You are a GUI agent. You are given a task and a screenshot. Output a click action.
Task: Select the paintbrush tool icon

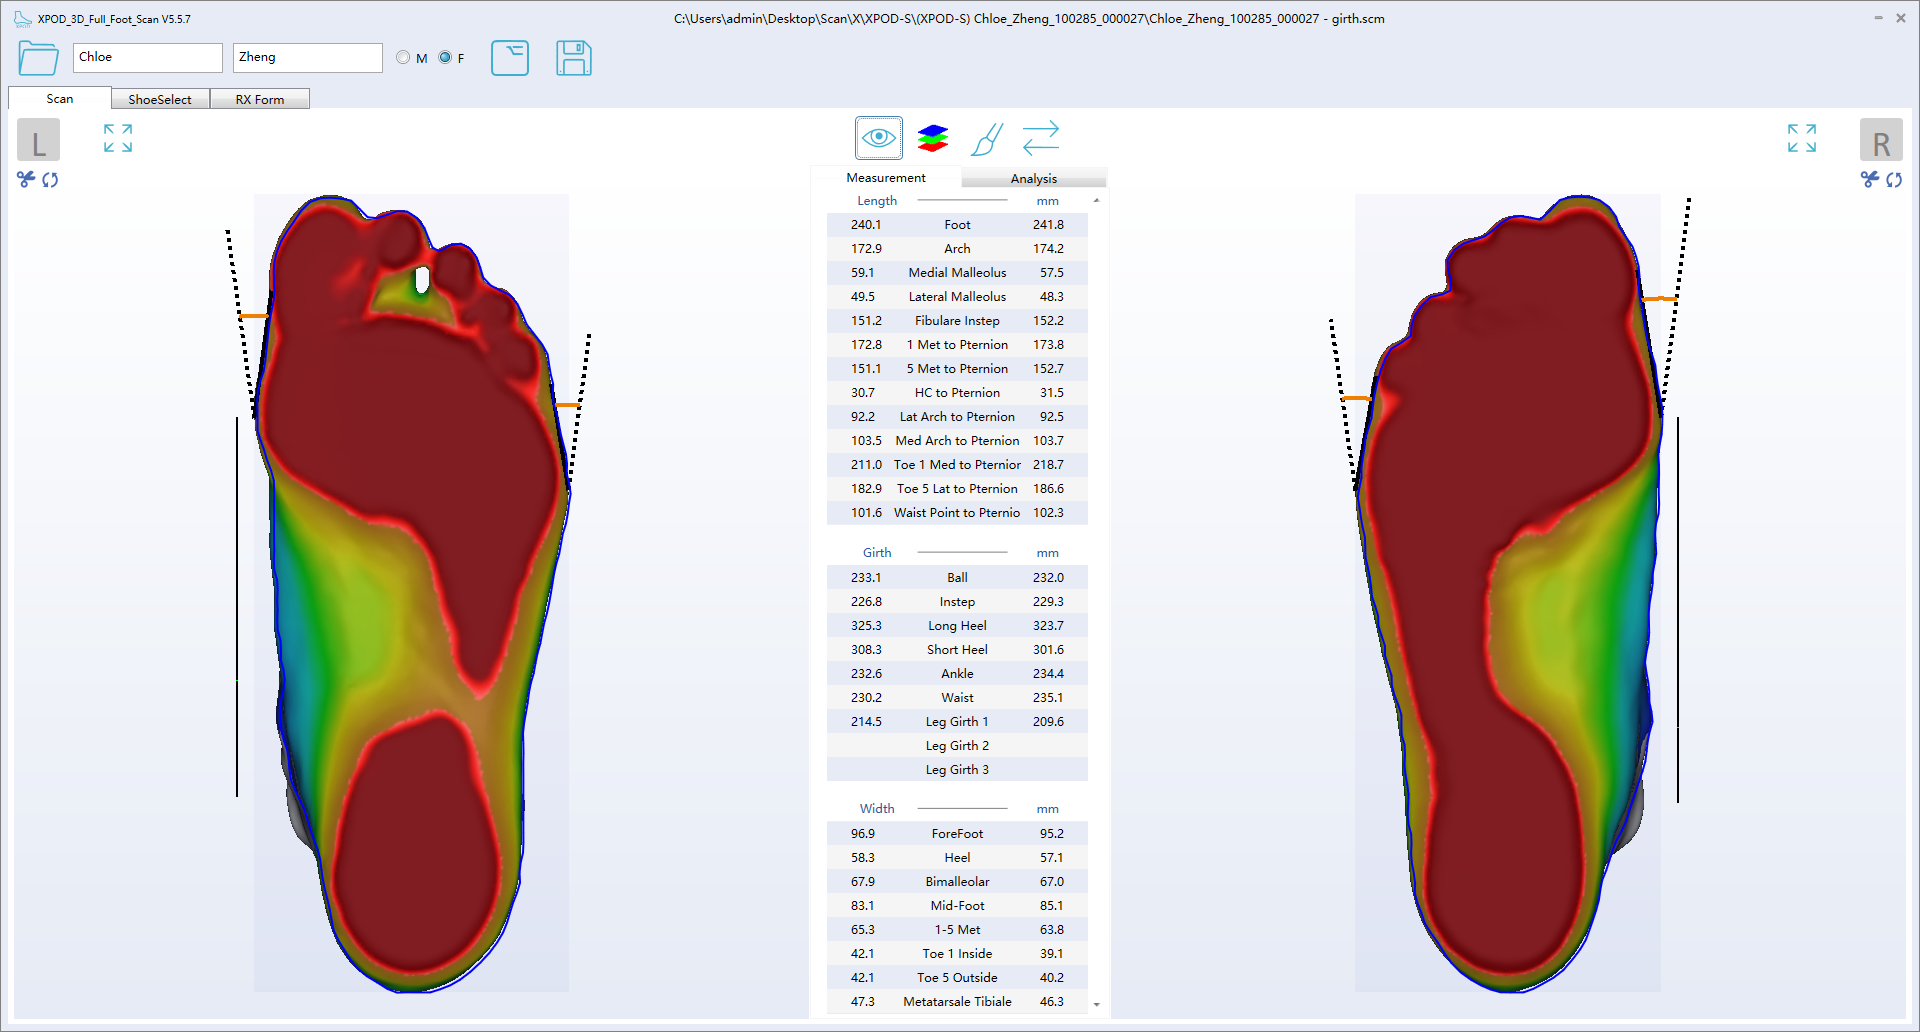click(986, 138)
